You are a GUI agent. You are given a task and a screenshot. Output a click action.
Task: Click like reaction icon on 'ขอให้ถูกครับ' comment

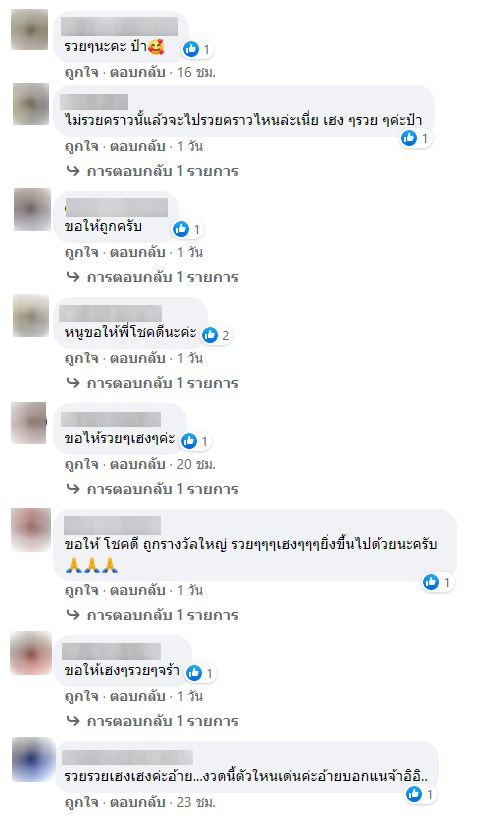(181, 229)
